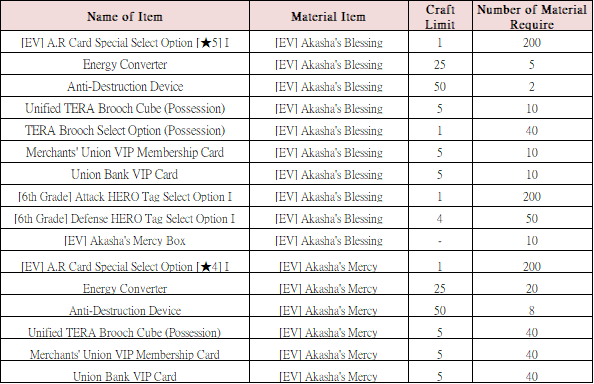Click '[6th Grade] Defense HERO Tag Select Option I'
This screenshot has width=594, height=384.
pyautogui.click(x=125, y=219)
